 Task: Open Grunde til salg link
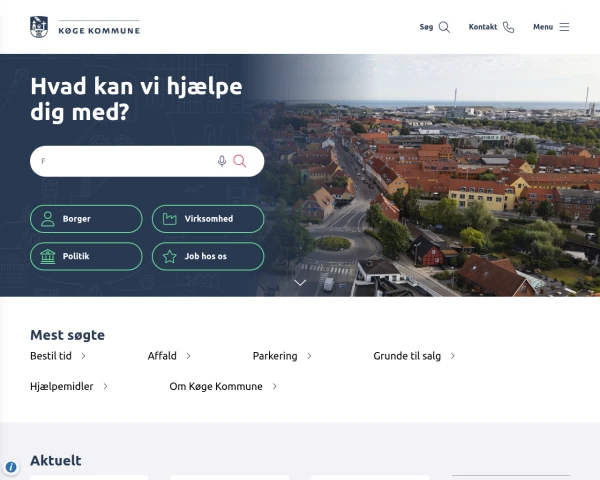407,356
